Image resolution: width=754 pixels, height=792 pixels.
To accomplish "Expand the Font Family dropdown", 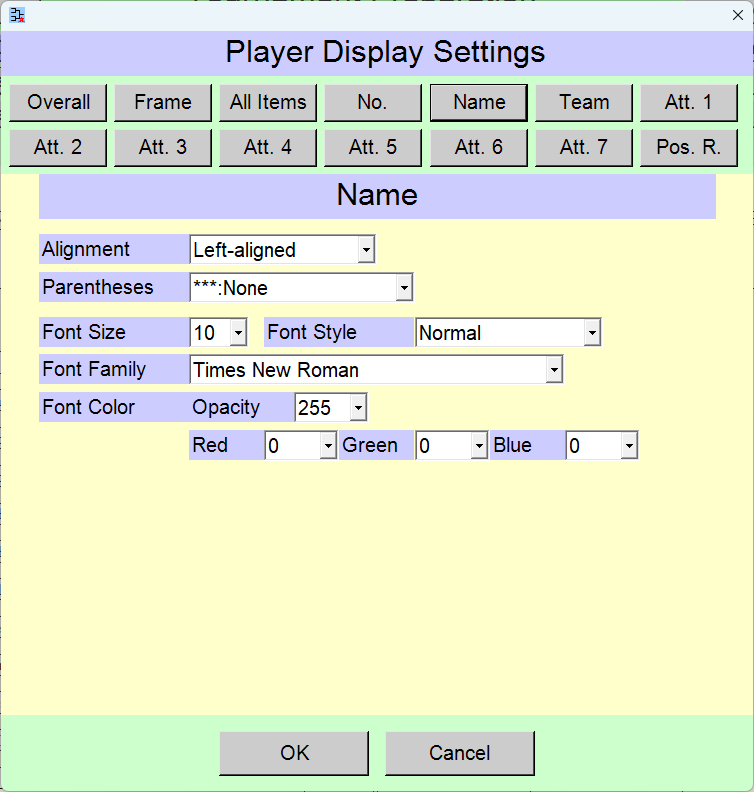I will pos(554,370).
